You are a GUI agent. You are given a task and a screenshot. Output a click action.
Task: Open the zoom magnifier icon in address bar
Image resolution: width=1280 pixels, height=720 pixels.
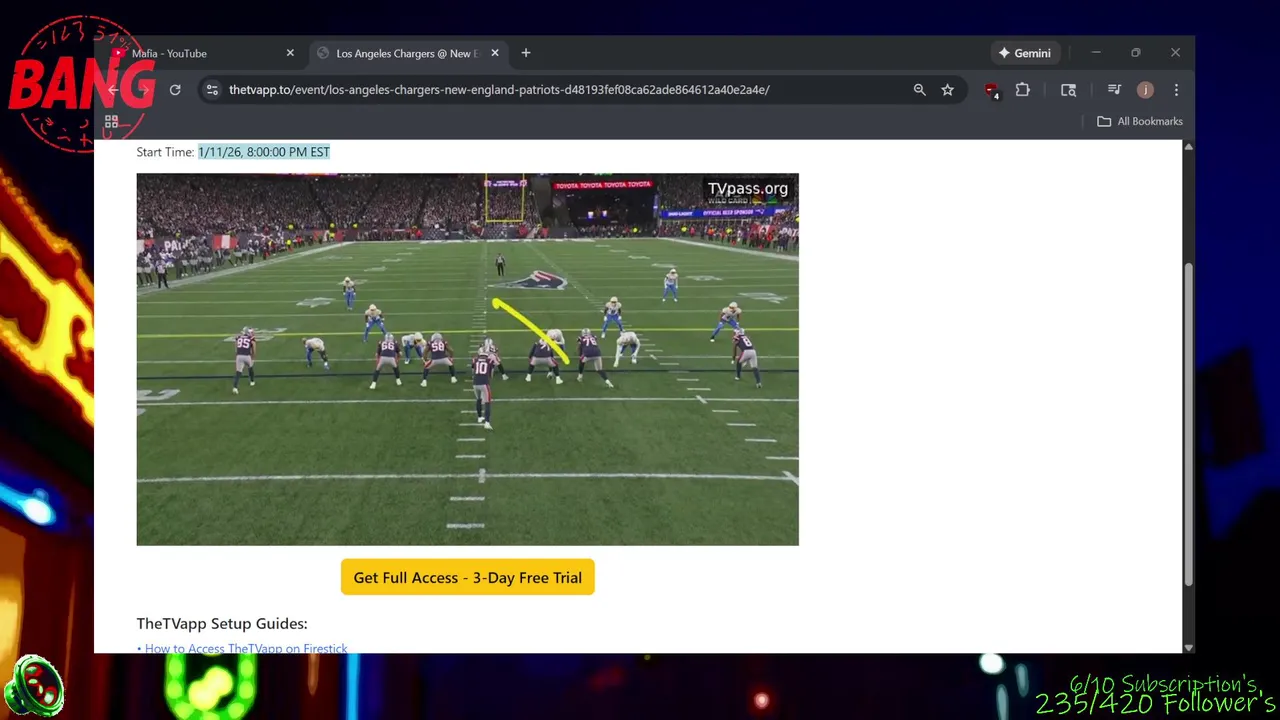(919, 90)
